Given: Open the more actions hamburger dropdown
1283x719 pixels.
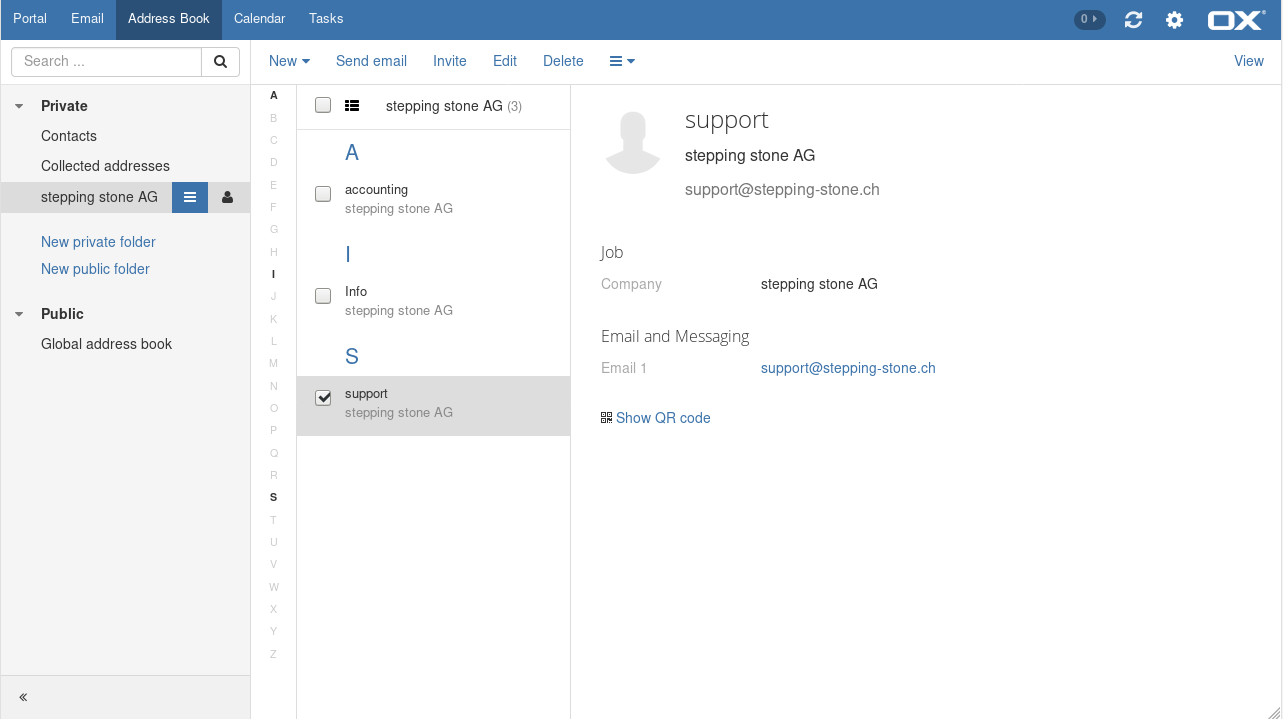Looking at the screenshot, I should click(x=622, y=61).
